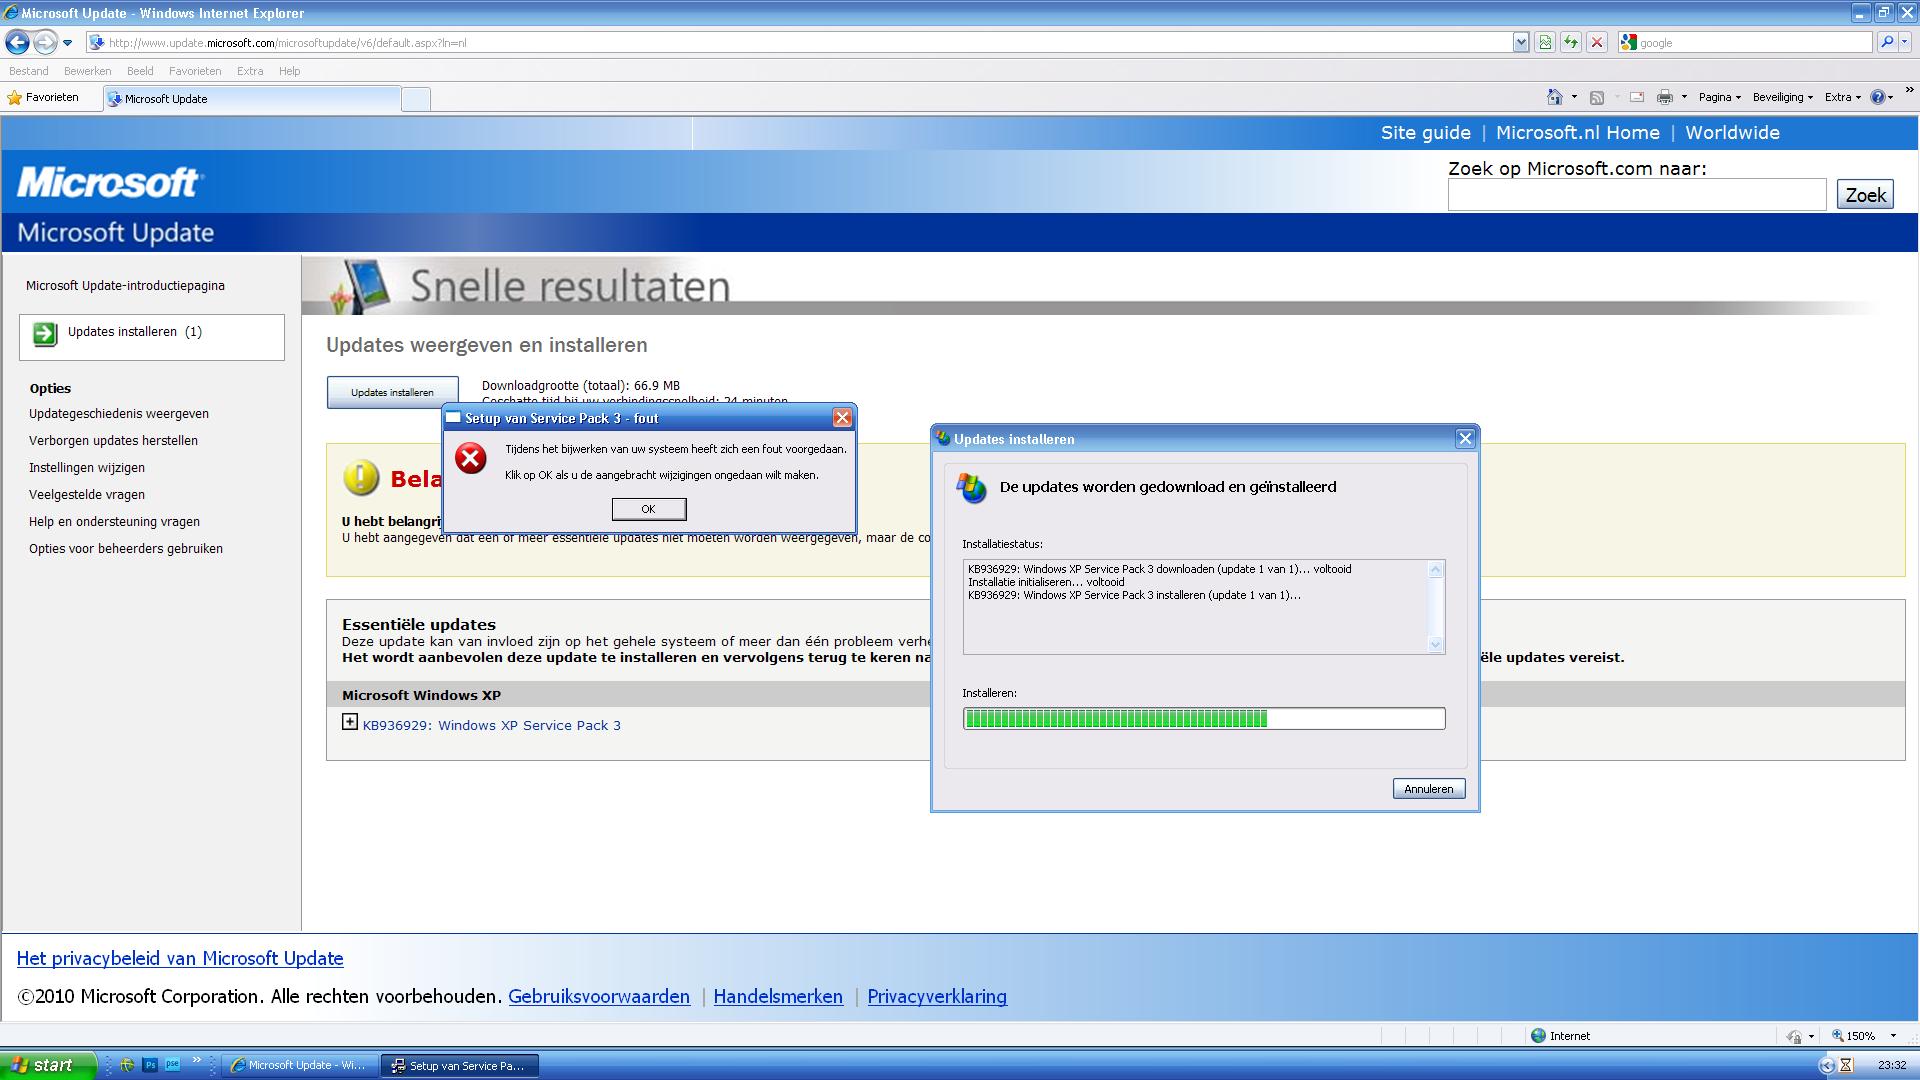The width and height of the screenshot is (1920, 1080).
Task: Select the Microsoft Update browser tab
Action: point(252,98)
